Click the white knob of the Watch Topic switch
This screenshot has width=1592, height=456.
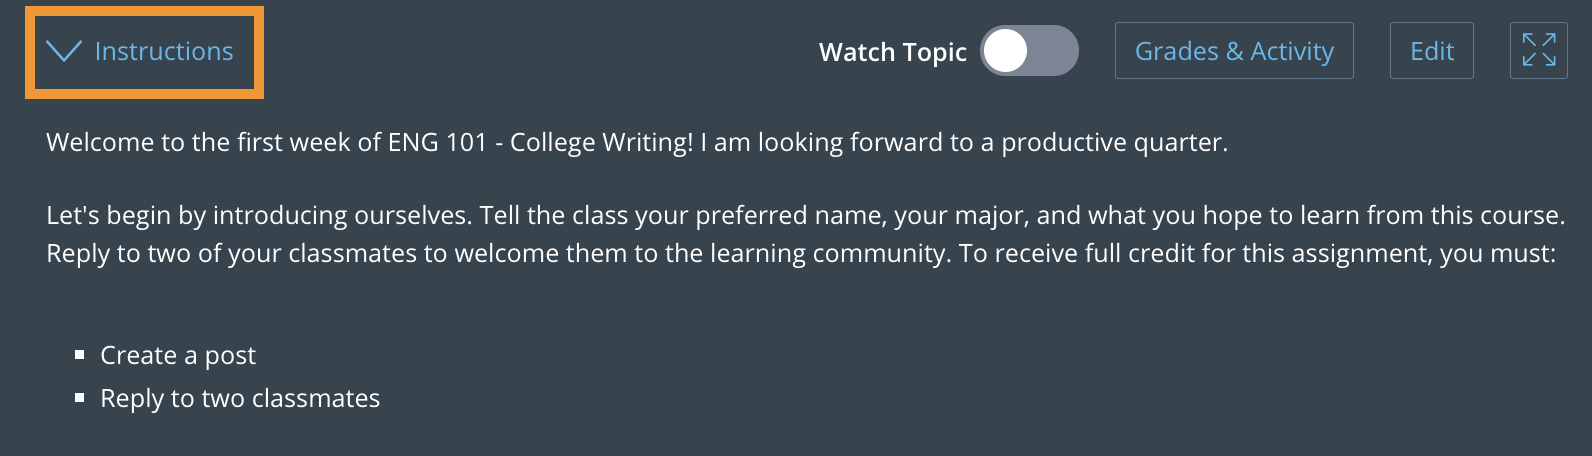[x=1006, y=51]
